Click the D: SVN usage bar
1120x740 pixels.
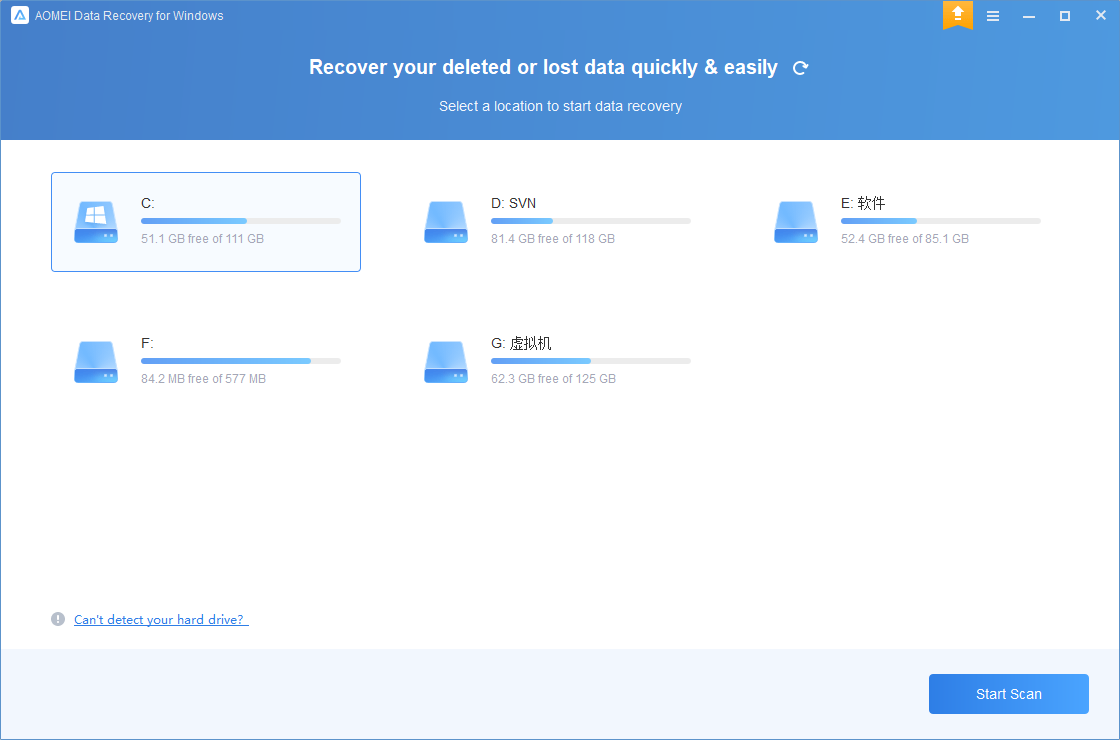coord(591,221)
